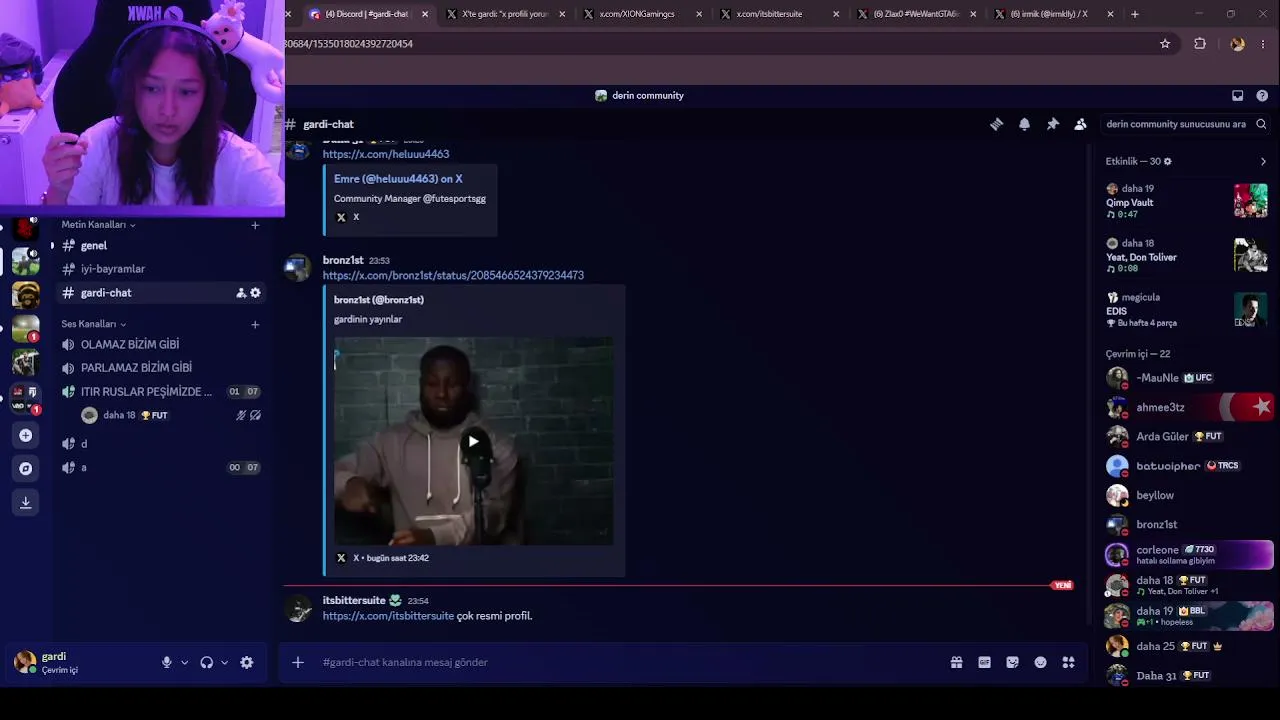
Task: Open headphone output options arrow
Action: point(224,662)
